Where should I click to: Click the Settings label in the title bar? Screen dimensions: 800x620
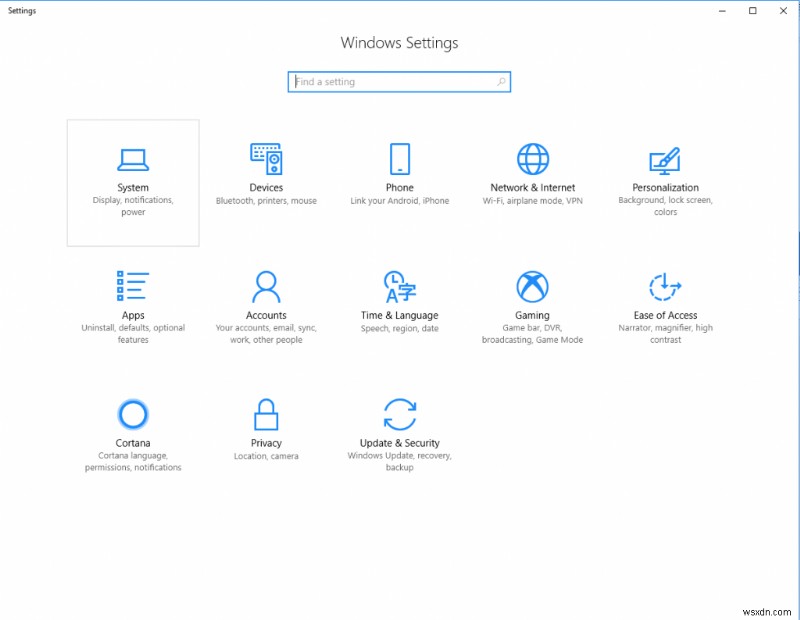[x=21, y=11]
